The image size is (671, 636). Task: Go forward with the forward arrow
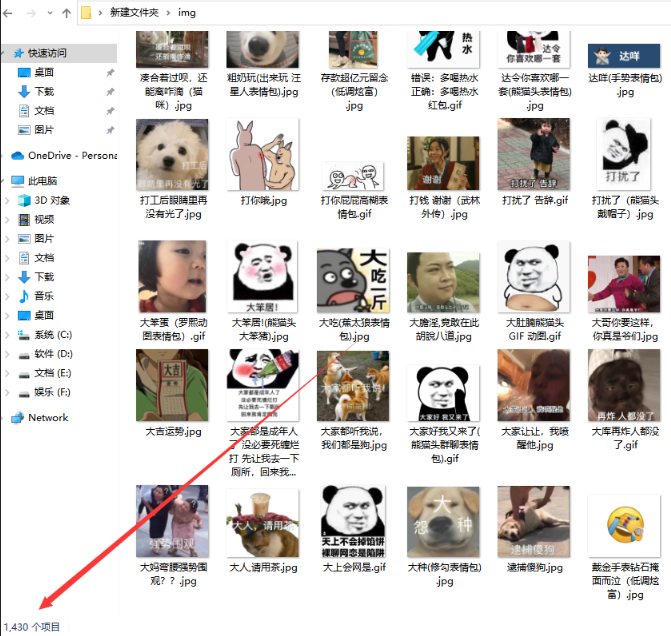coord(31,13)
